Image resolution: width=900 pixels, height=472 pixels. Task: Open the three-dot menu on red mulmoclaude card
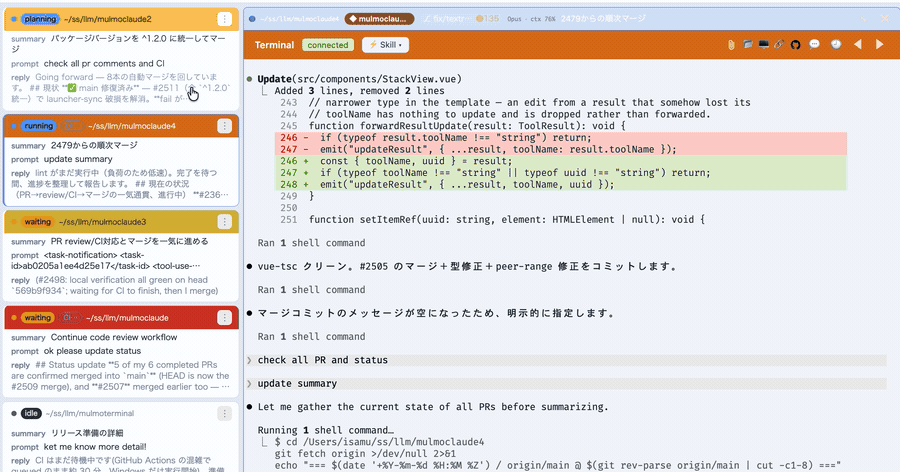224,318
